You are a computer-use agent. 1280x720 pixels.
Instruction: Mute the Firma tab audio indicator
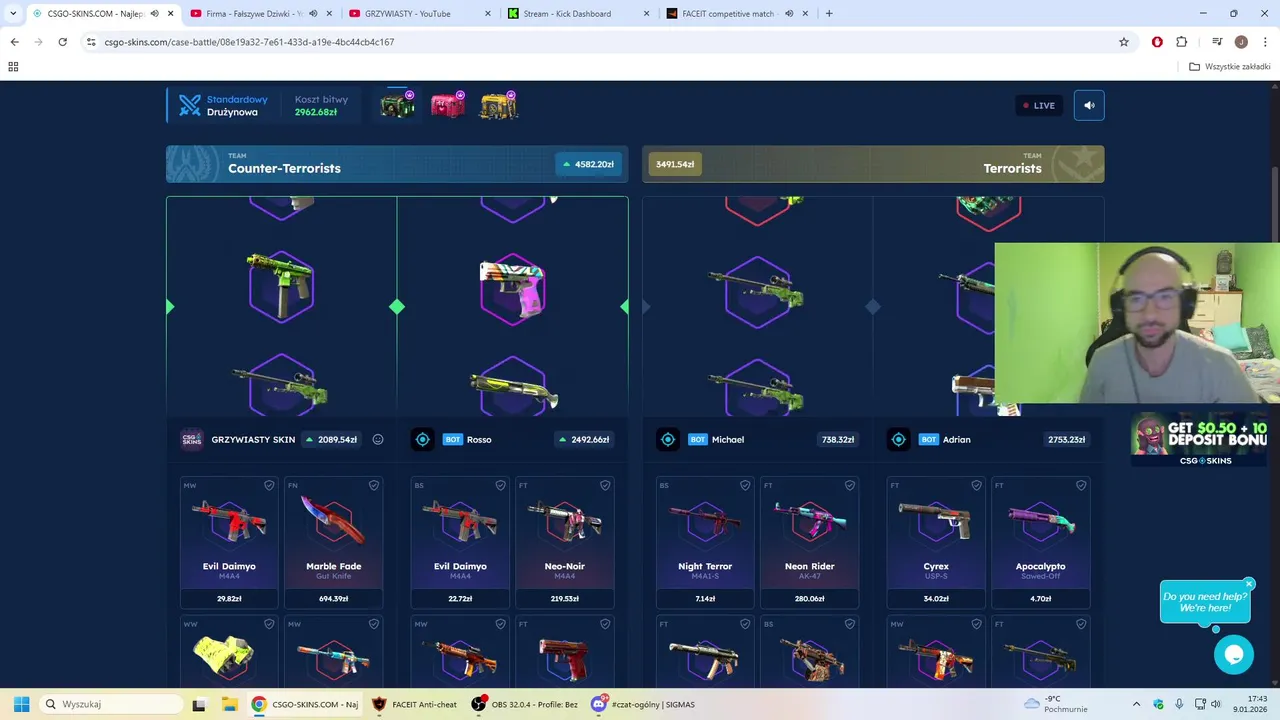(313, 13)
